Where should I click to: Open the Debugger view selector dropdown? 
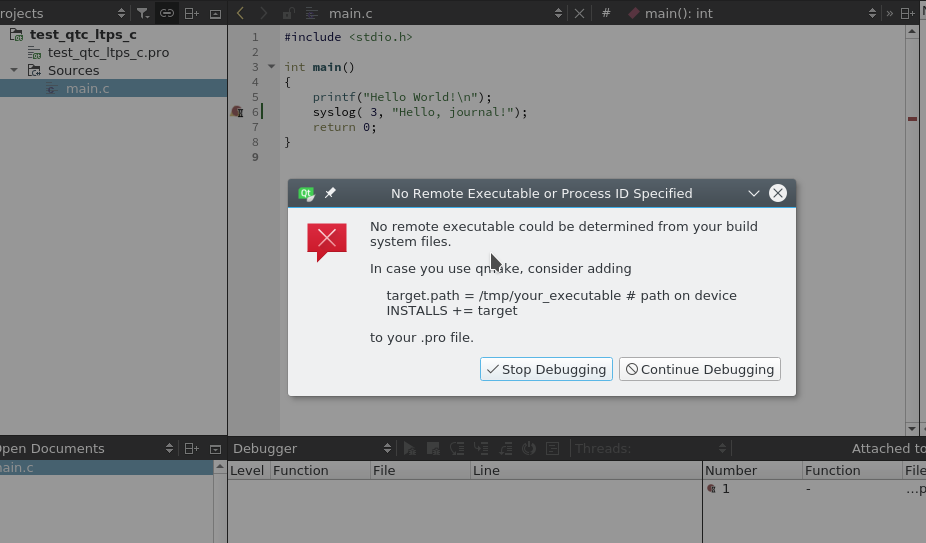click(387, 448)
